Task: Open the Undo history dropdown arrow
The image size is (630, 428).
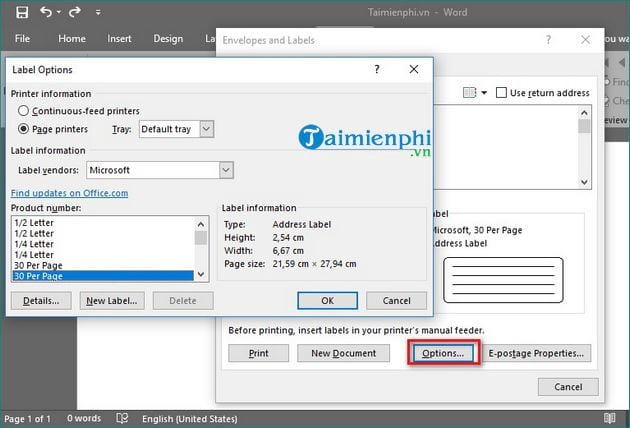Action: coord(59,12)
